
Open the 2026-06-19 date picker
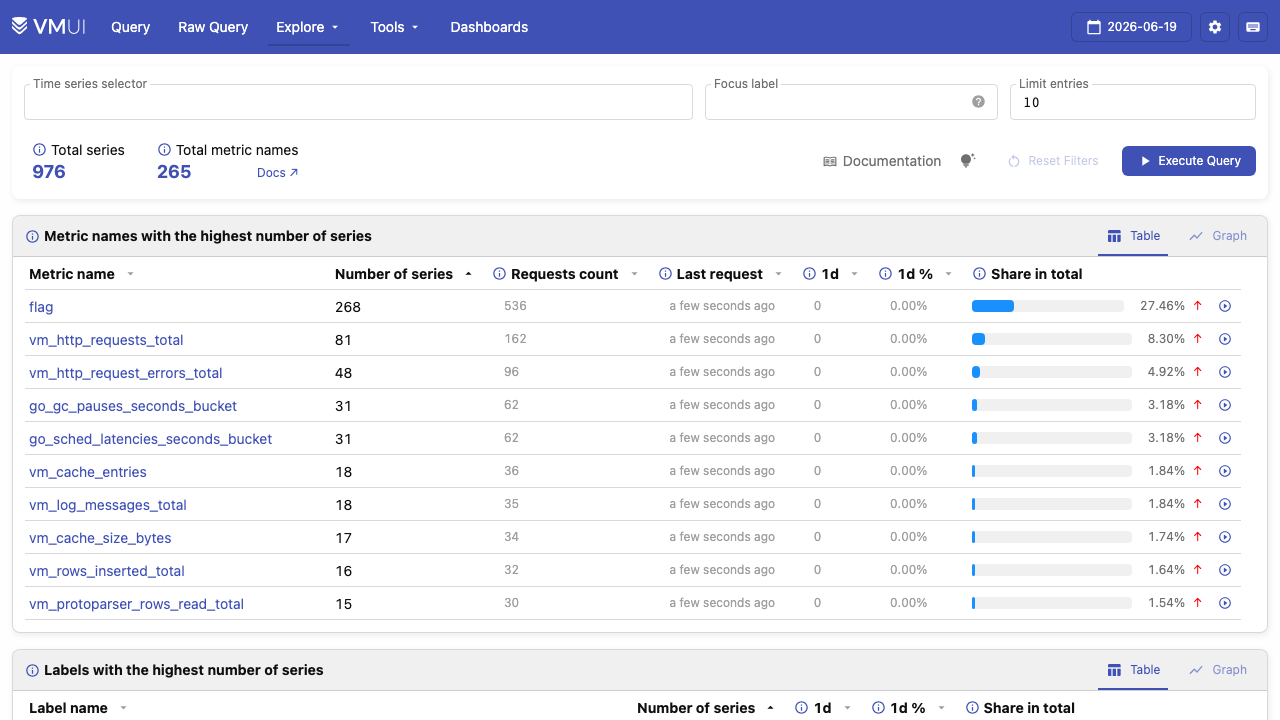[x=1131, y=27]
